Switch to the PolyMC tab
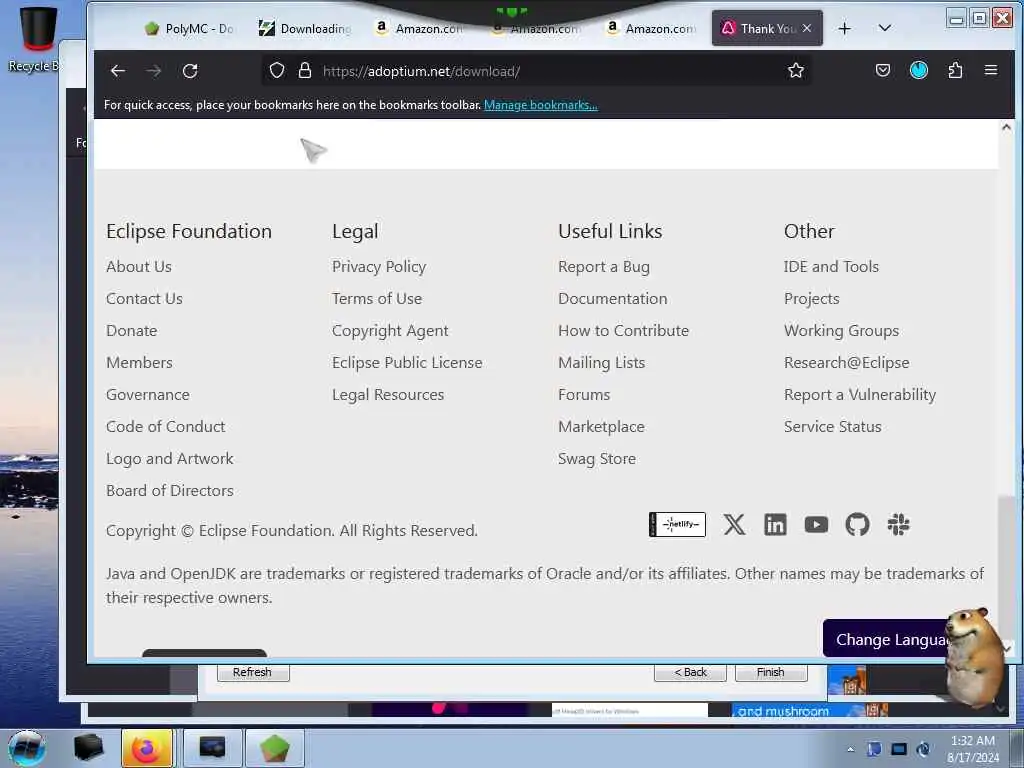The width and height of the screenshot is (1024, 768). click(x=188, y=28)
